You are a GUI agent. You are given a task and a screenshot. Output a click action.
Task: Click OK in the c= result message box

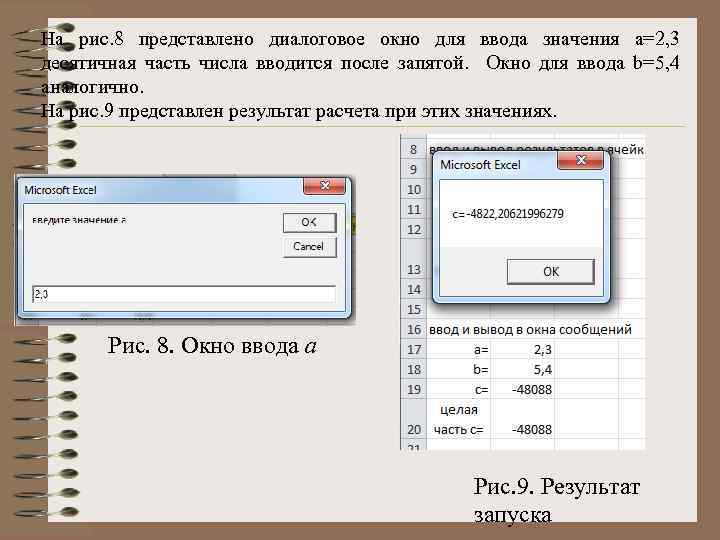click(551, 272)
